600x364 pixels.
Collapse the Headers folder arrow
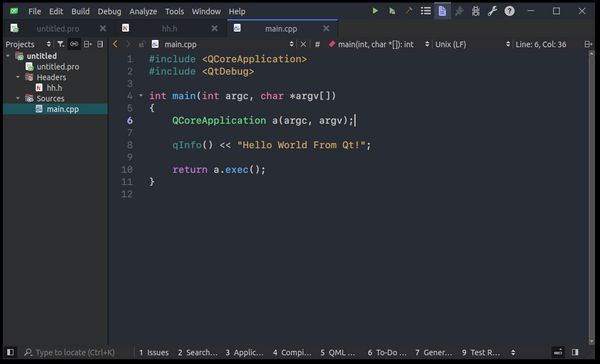(18, 77)
